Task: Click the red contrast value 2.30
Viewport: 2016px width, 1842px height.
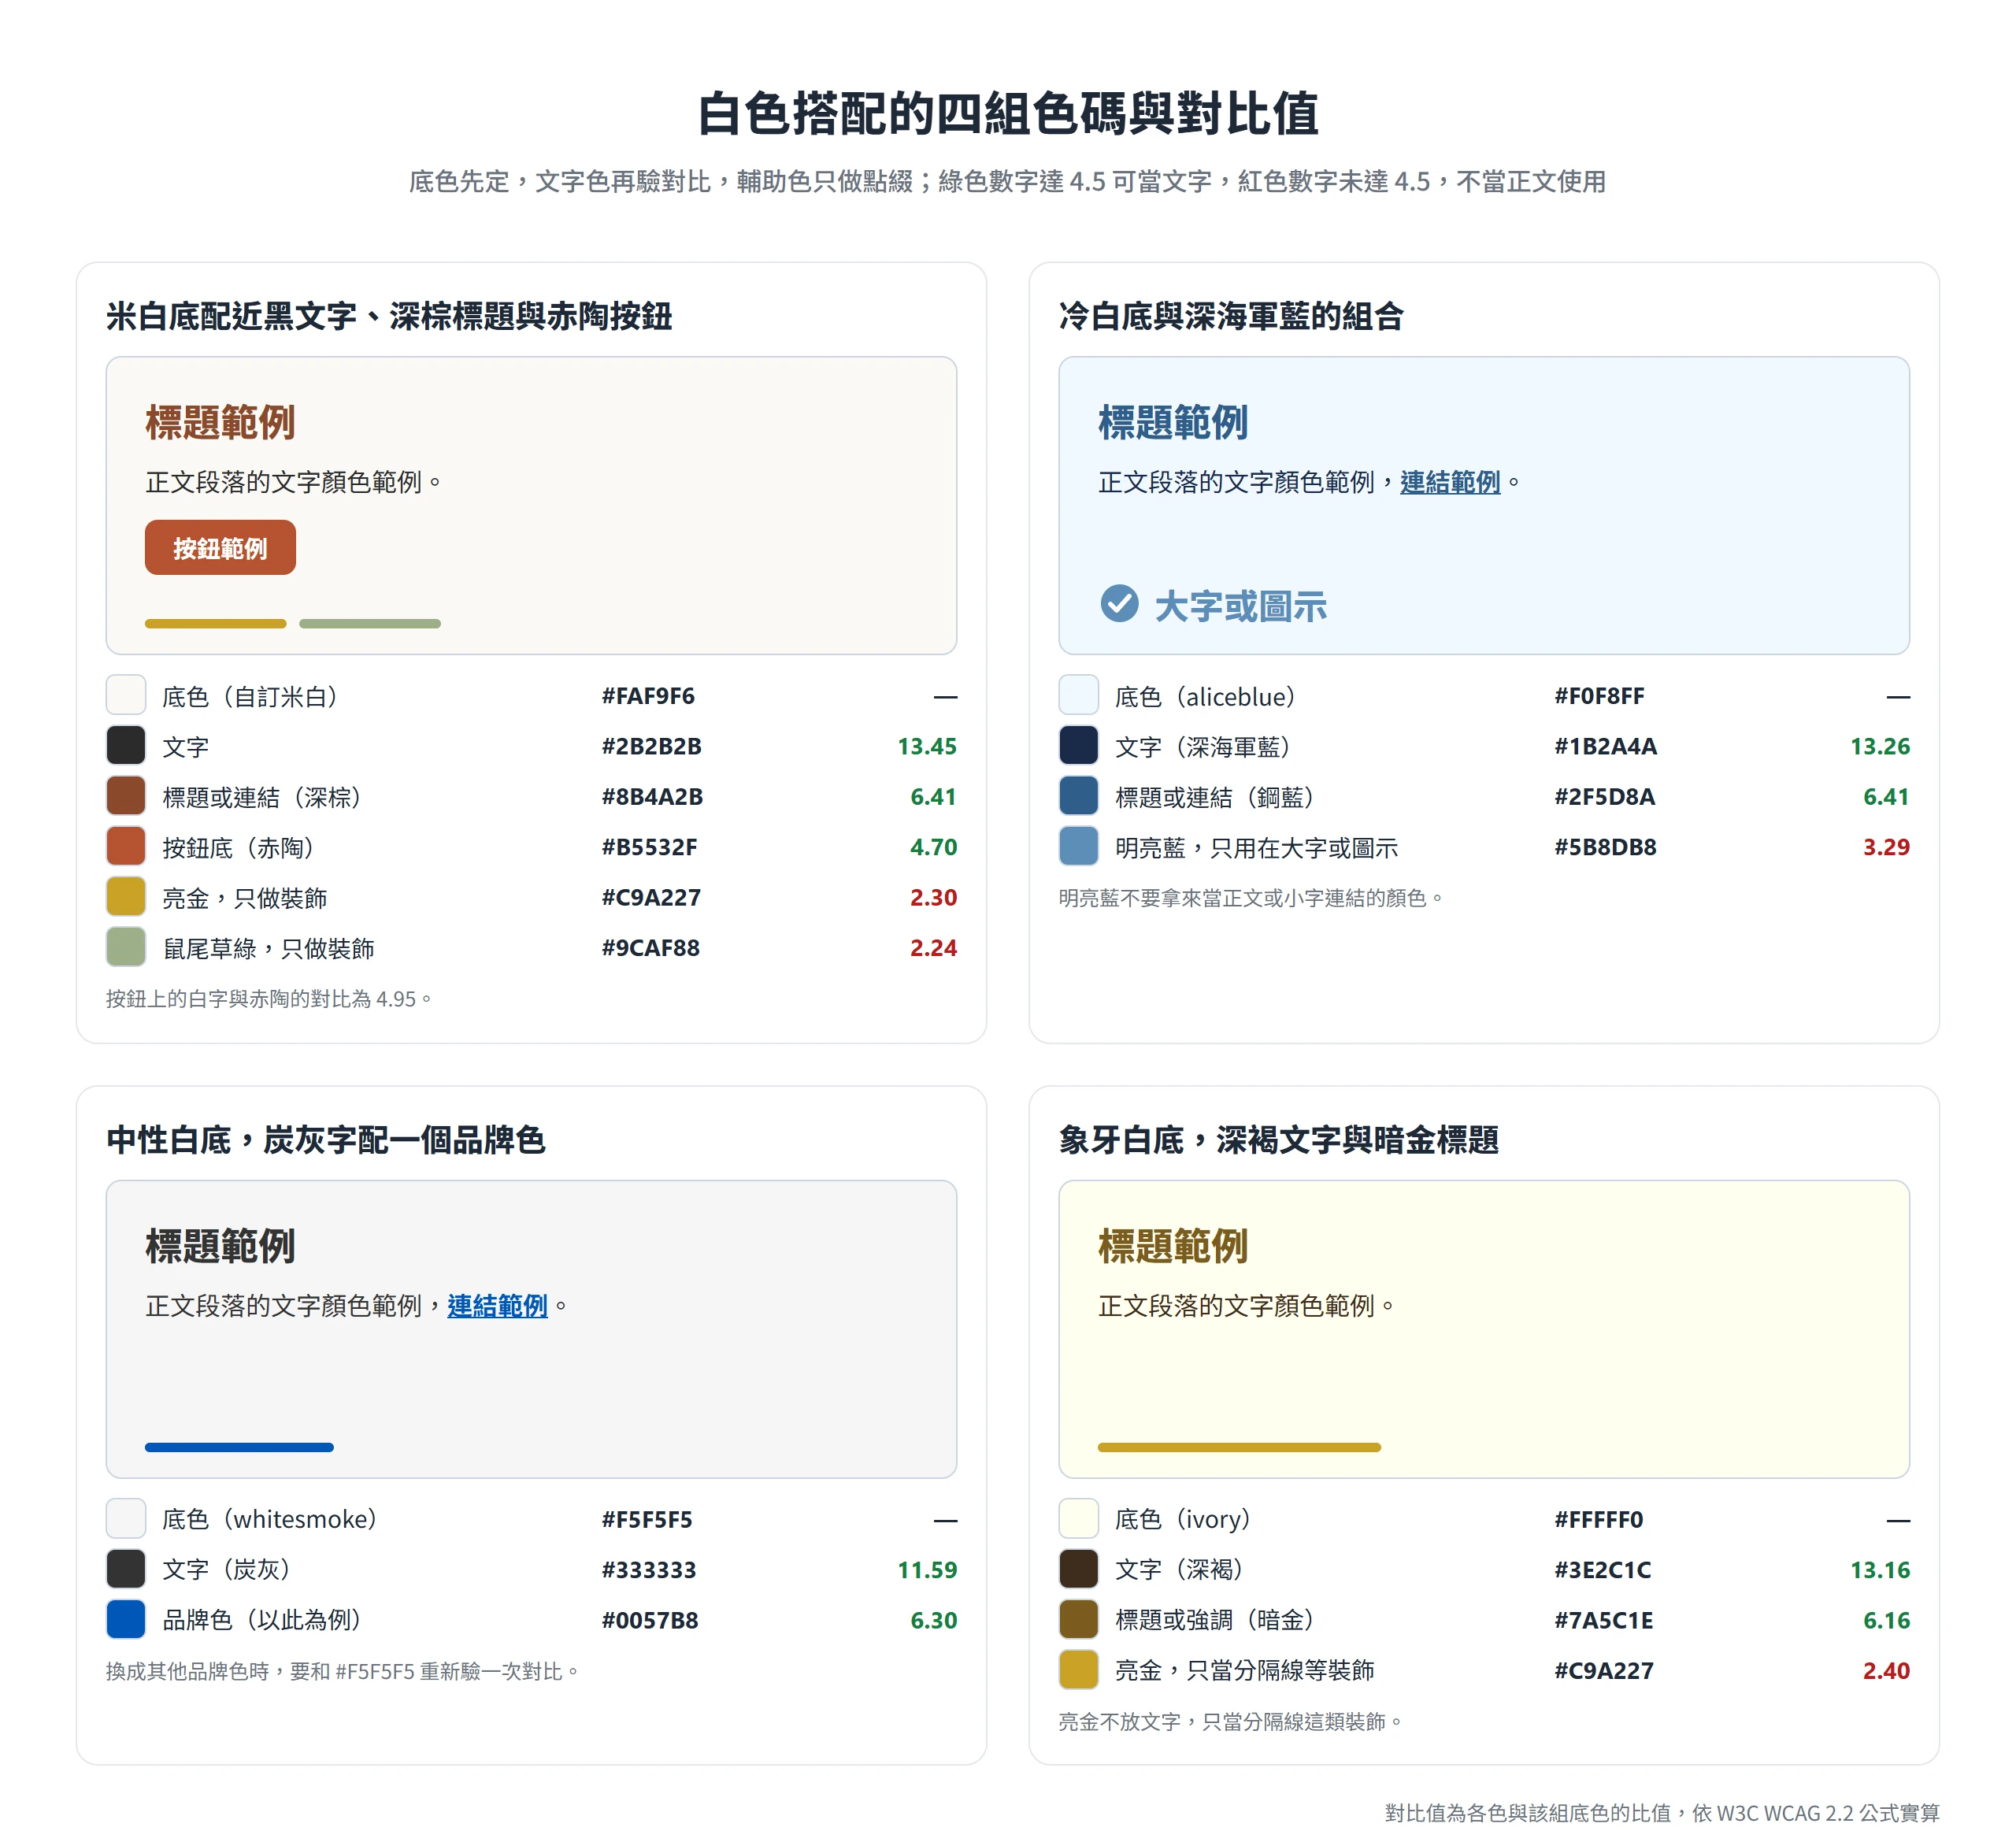Action: tap(933, 897)
